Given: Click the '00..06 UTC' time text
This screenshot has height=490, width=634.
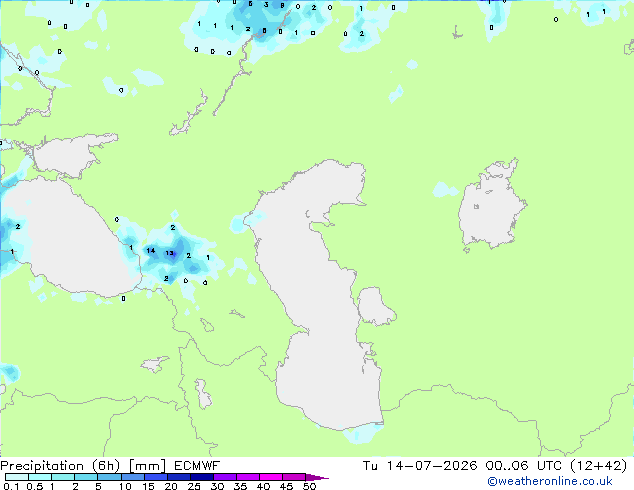Looking at the screenshot, I should coord(524,466).
